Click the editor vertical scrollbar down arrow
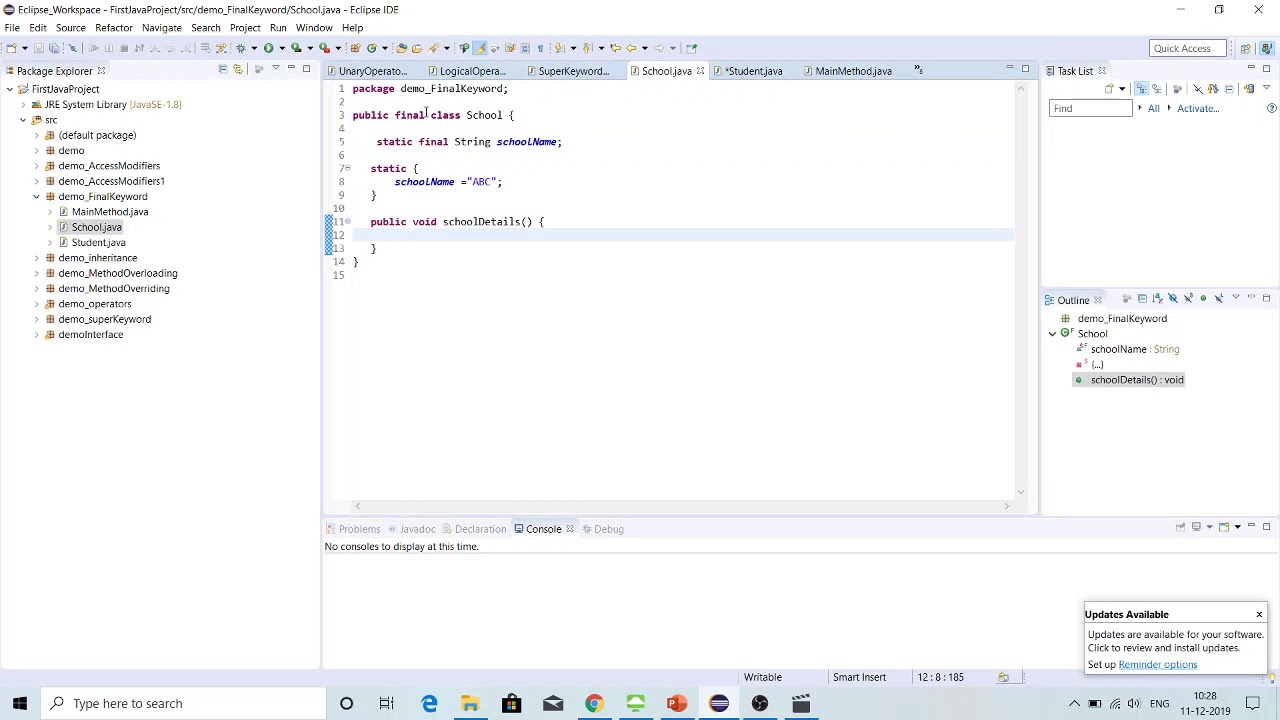The width and height of the screenshot is (1280, 720). (x=1021, y=491)
